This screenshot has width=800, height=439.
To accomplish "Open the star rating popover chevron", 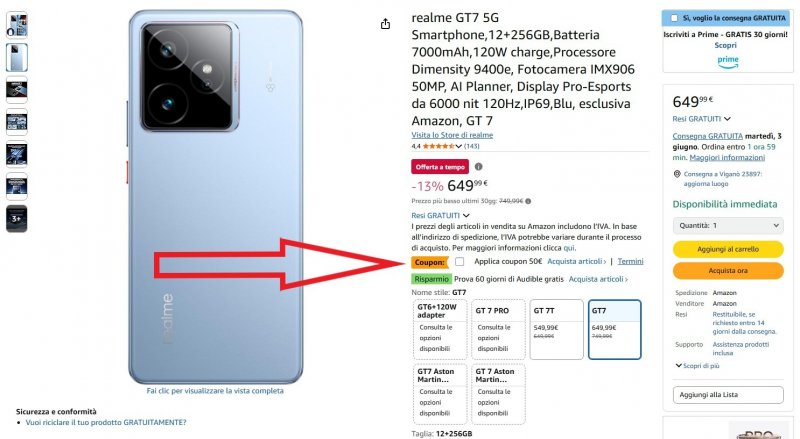I will 459,147.
